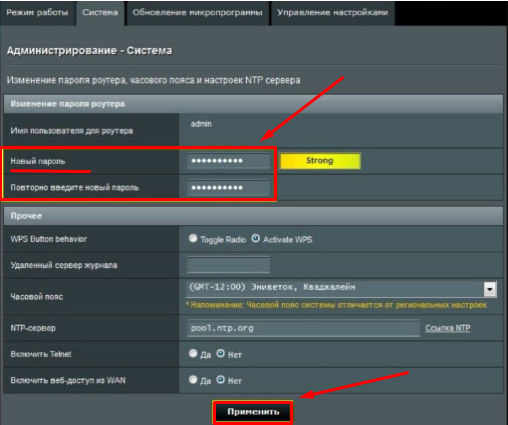Viewport: 508px width, 425px height.
Task: Click the Изменение пароля роутера, часового пояса description
Action: point(154,80)
